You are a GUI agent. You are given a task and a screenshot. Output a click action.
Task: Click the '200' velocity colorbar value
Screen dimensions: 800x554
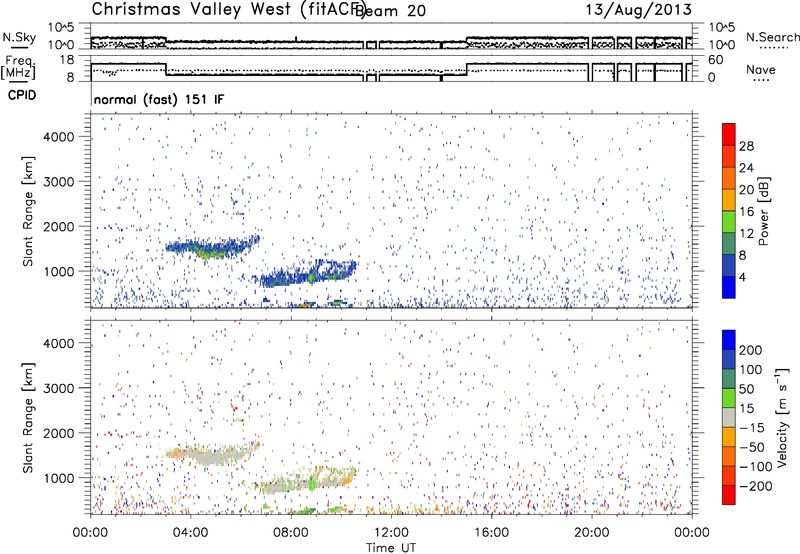751,350
